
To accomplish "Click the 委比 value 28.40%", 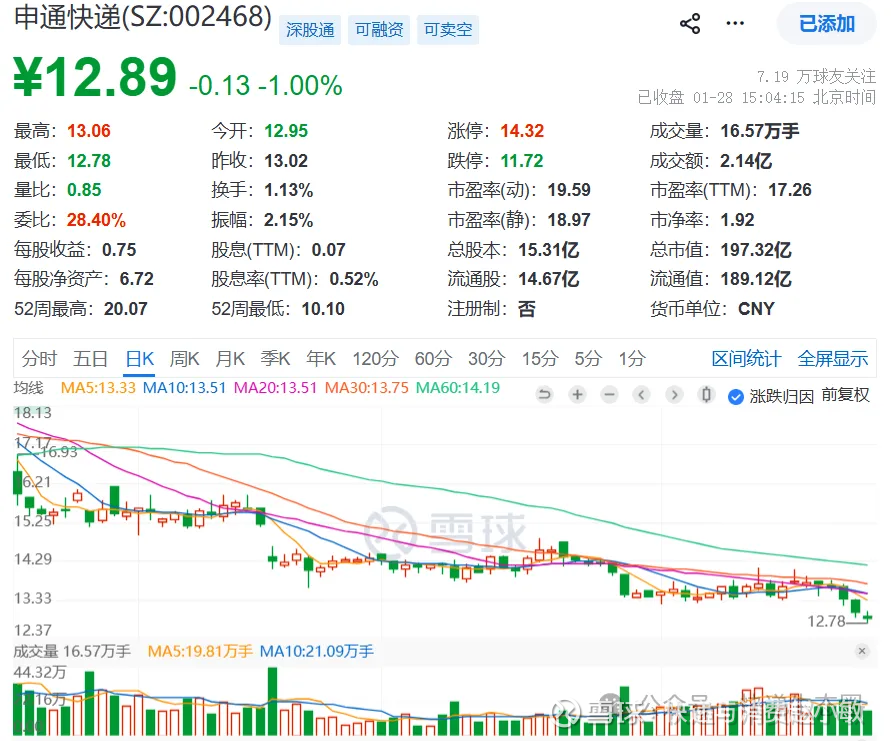I will coord(96,220).
